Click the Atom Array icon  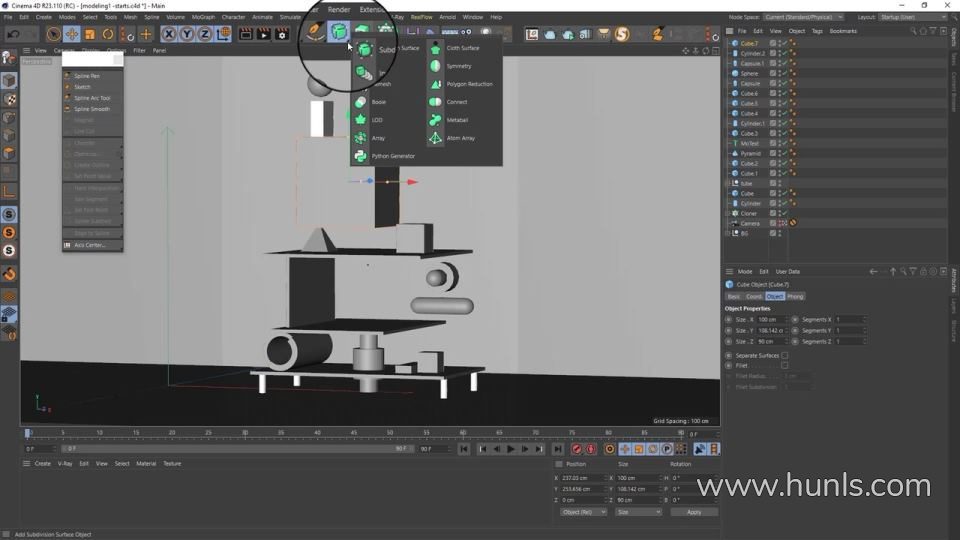click(x=436, y=138)
